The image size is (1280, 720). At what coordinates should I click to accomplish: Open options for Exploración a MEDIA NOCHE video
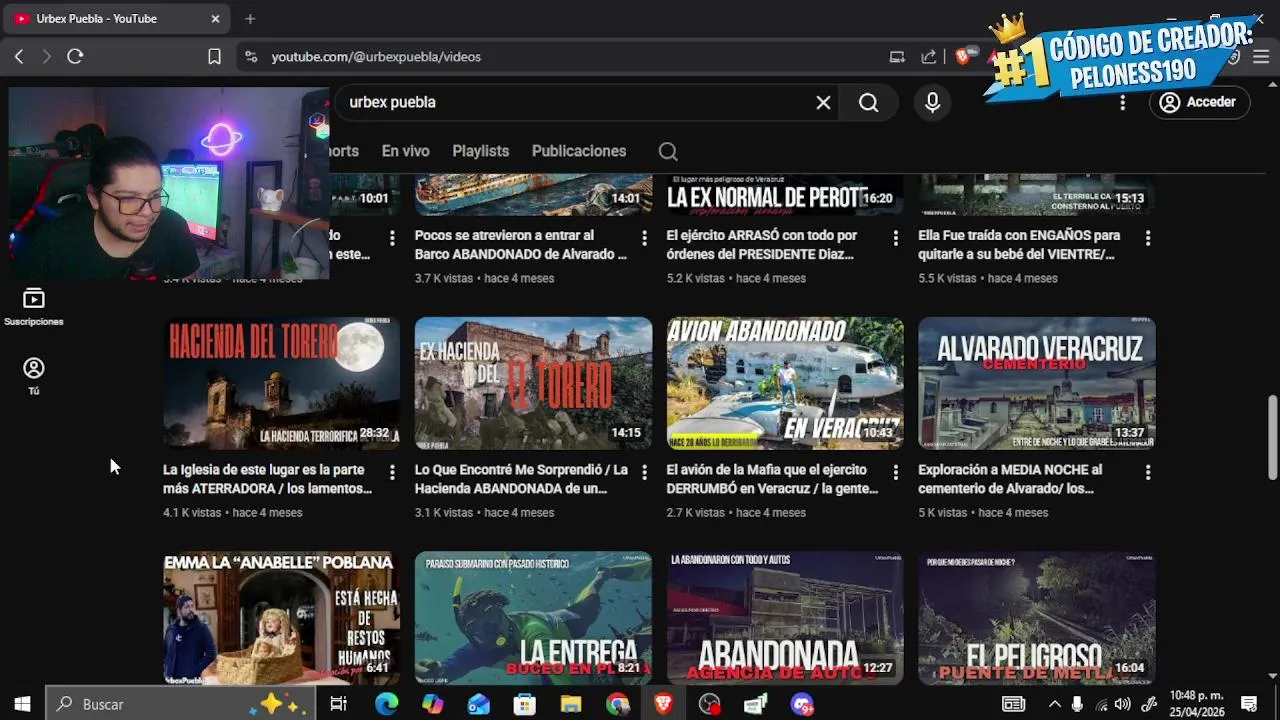tap(1148, 472)
